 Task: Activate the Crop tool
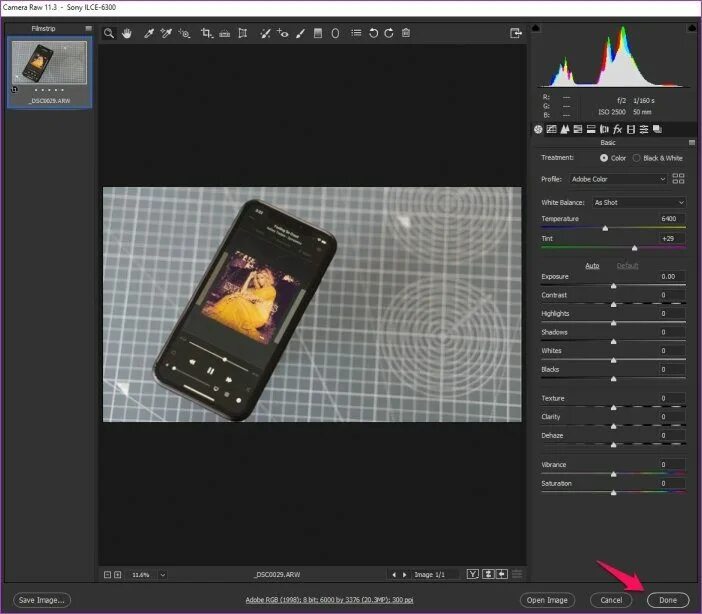coord(206,33)
